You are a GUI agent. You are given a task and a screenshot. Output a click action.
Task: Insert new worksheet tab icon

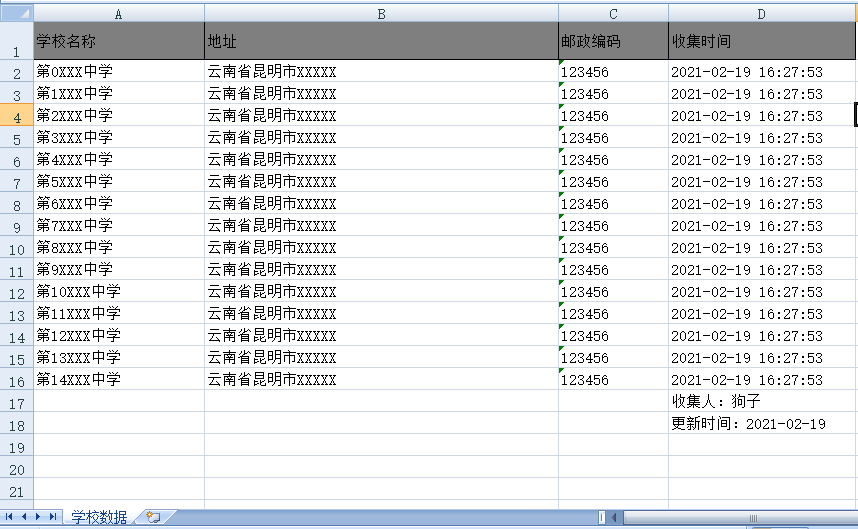tap(154, 517)
